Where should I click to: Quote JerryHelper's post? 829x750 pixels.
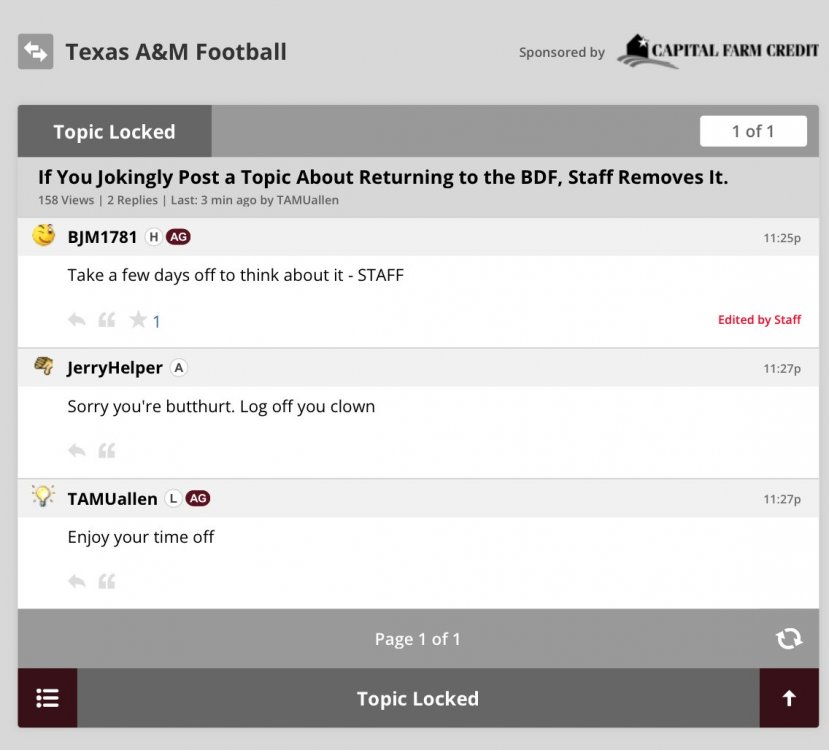pos(107,451)
